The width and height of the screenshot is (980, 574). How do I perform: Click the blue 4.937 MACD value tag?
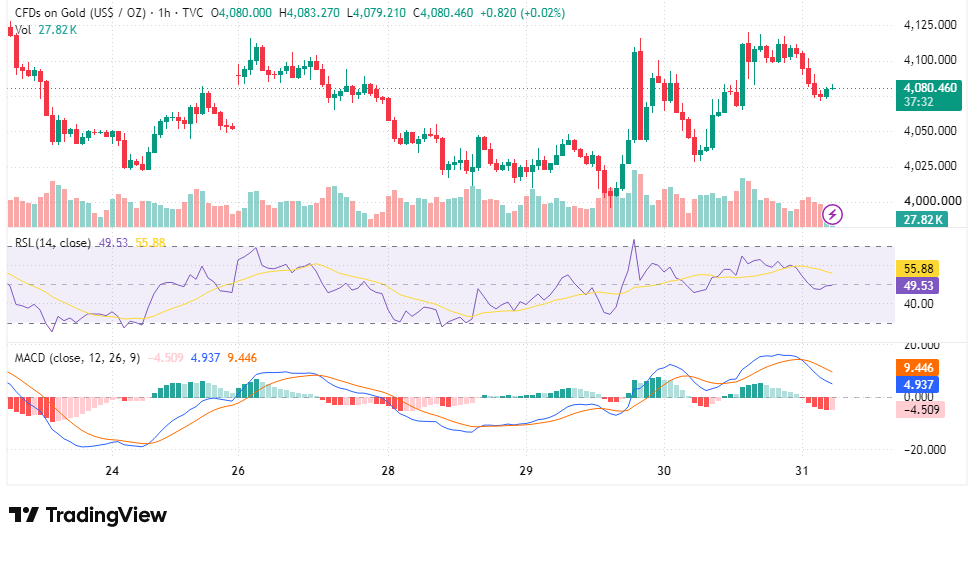[x=918, y=385]
